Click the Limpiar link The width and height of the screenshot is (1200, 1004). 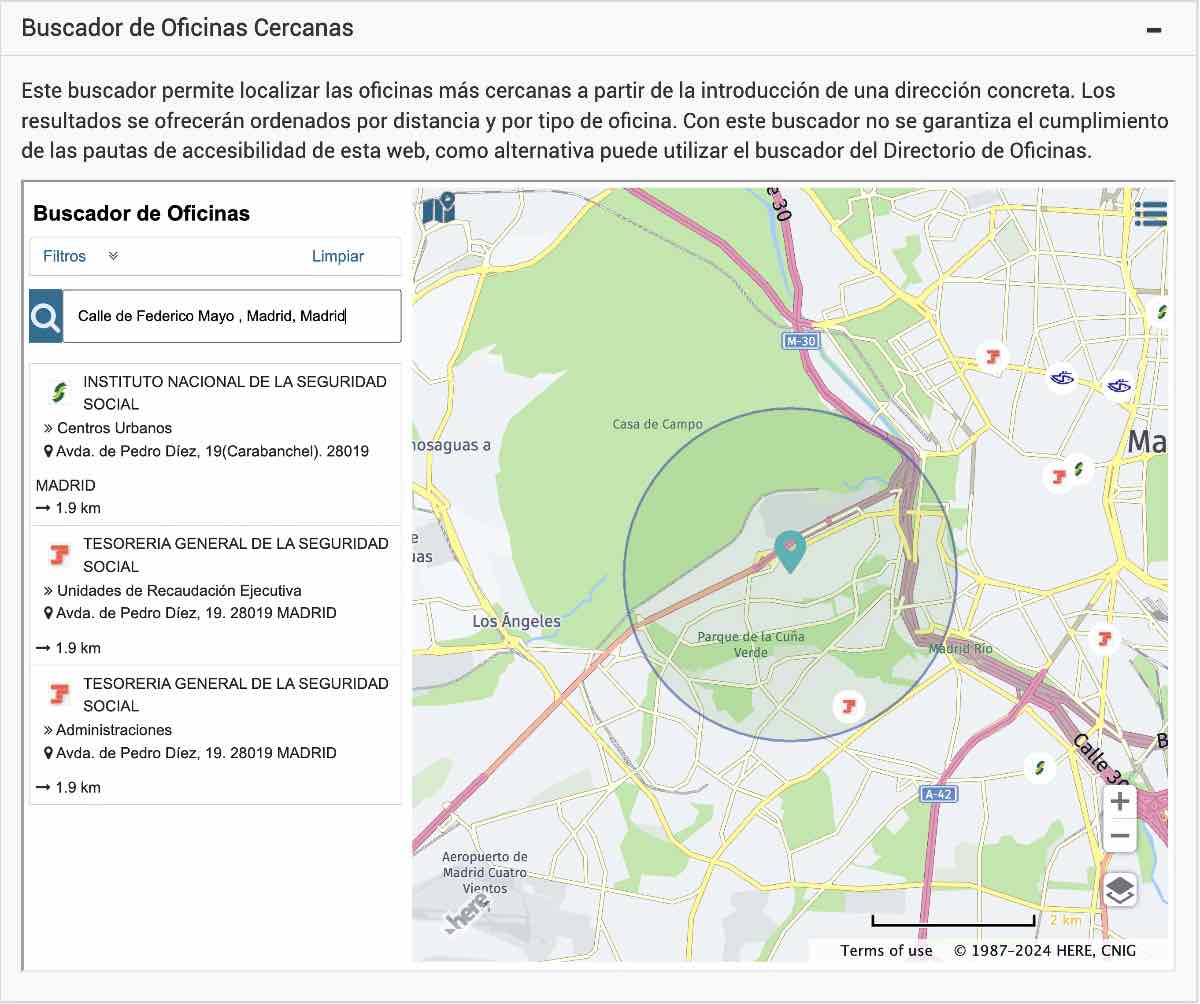[338, 256]
